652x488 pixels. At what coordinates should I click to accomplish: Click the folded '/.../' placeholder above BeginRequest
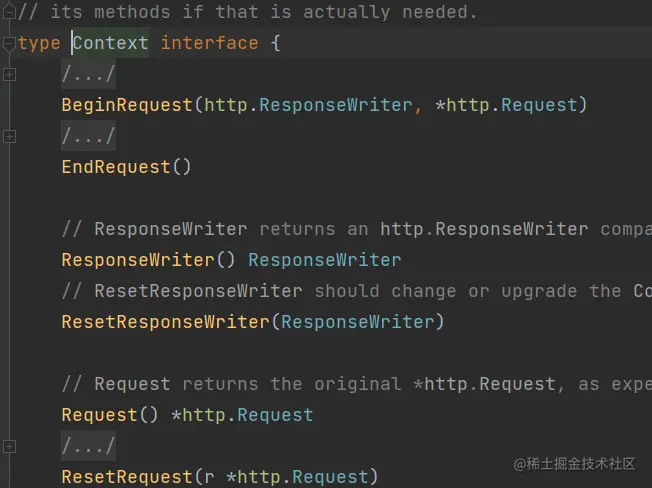coord(88,74)
